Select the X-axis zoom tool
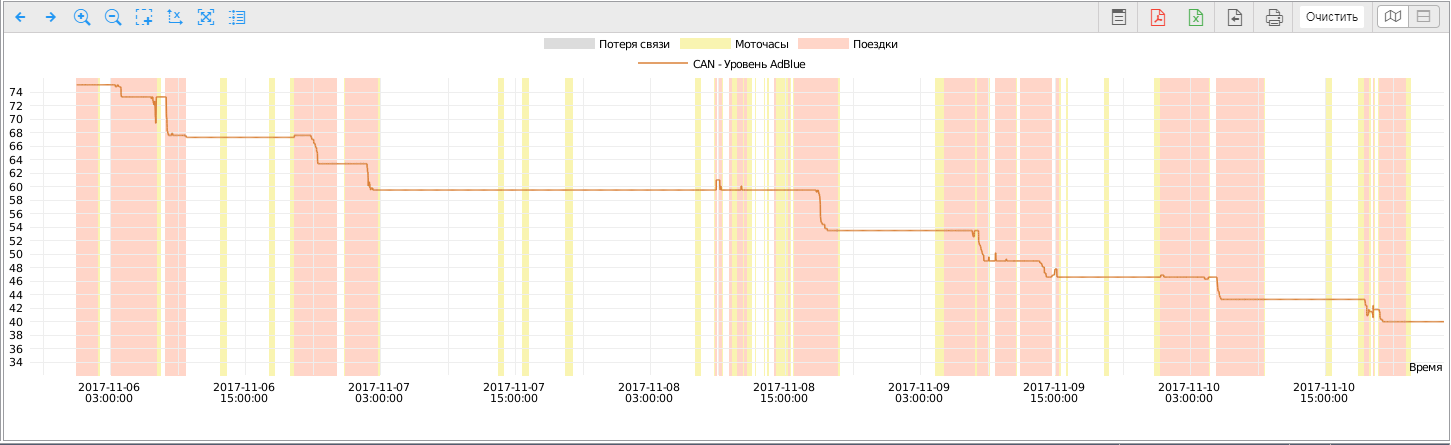The height and width of the screenshot is (445, 1451). (x=175, y=17)
